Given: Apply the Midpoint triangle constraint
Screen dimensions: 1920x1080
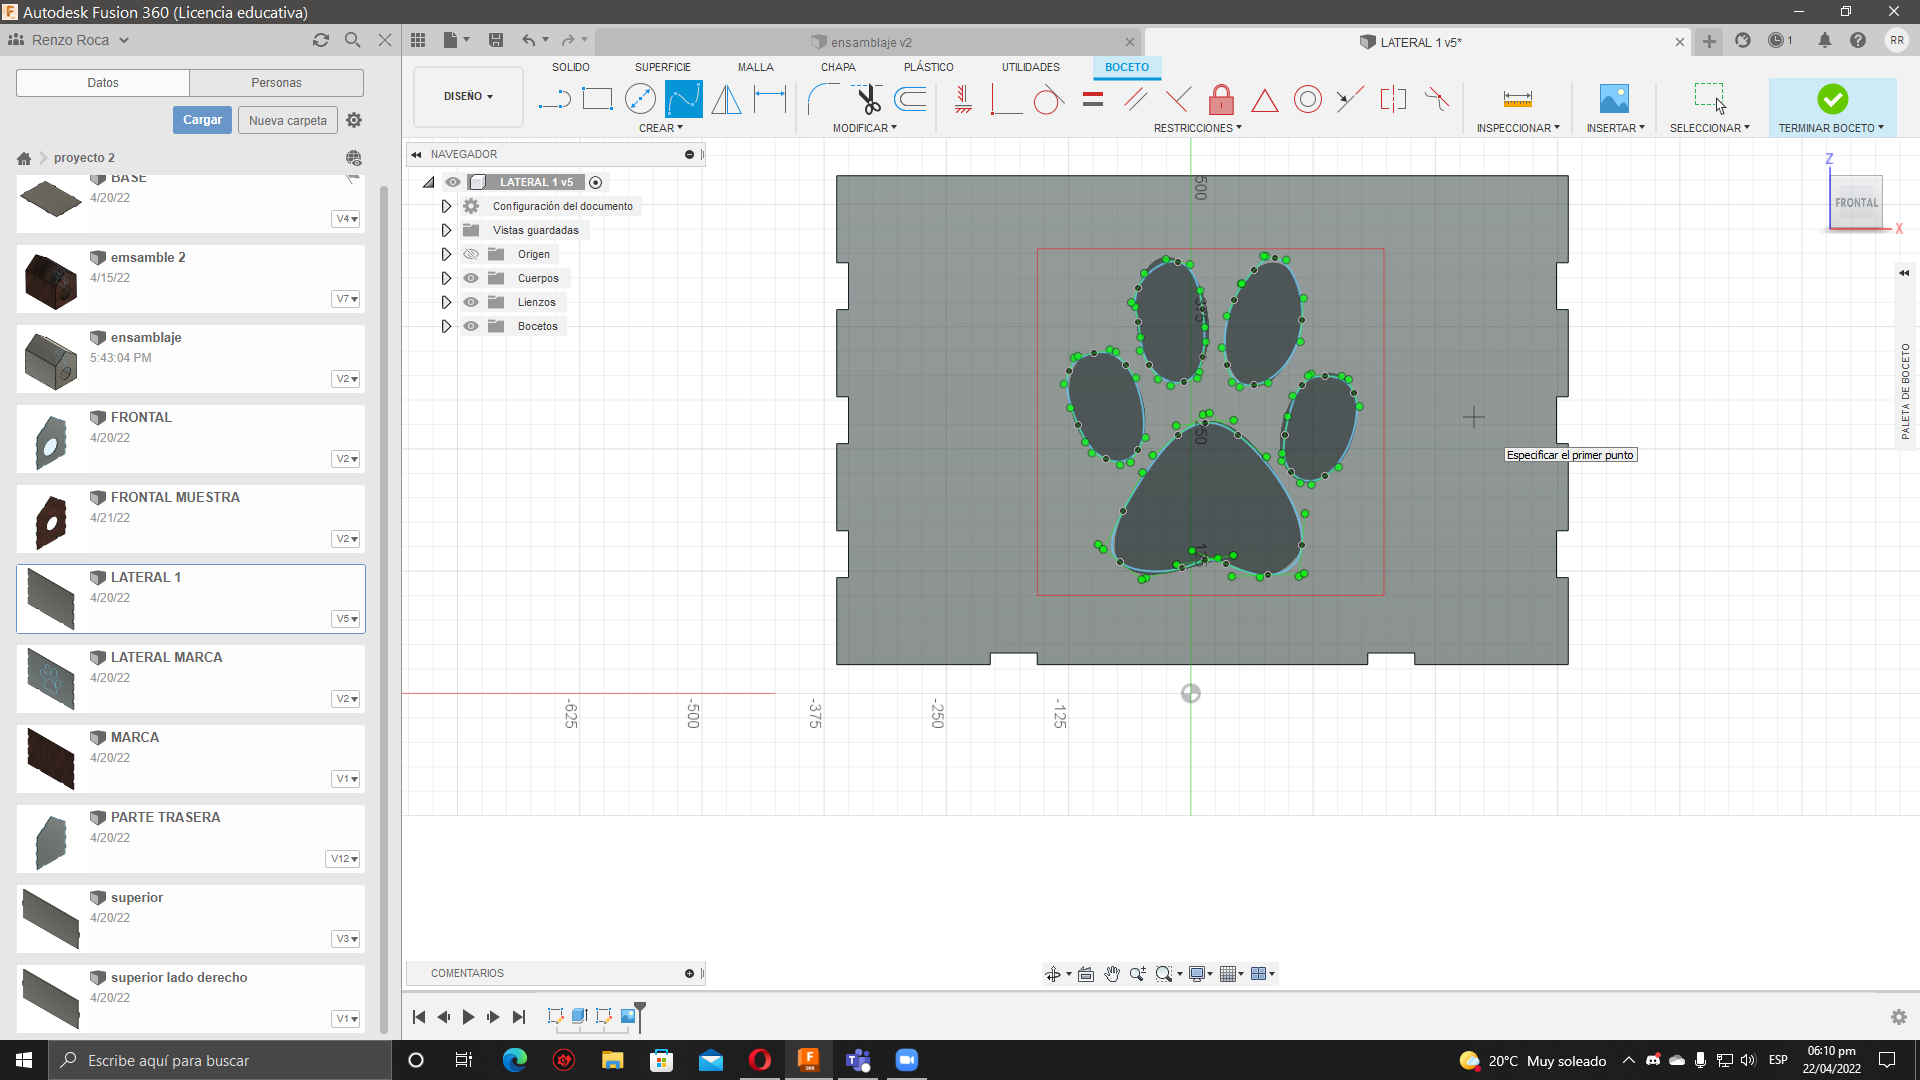Looking at the screenshot, I should pos(1265,99).
